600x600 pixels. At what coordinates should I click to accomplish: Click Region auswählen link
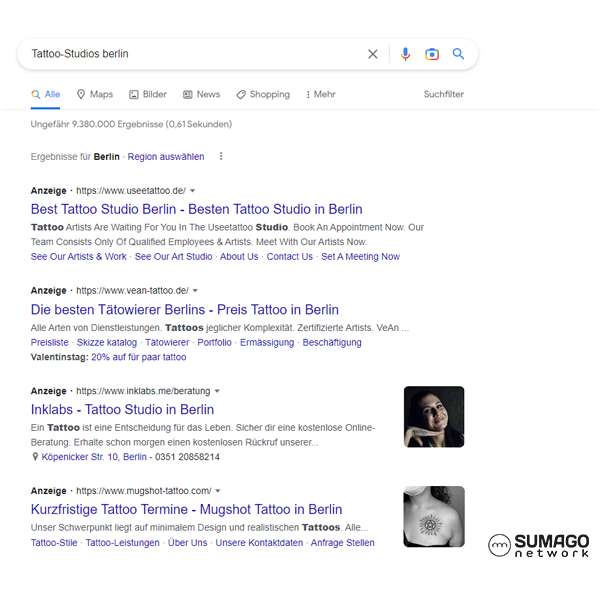166,157
